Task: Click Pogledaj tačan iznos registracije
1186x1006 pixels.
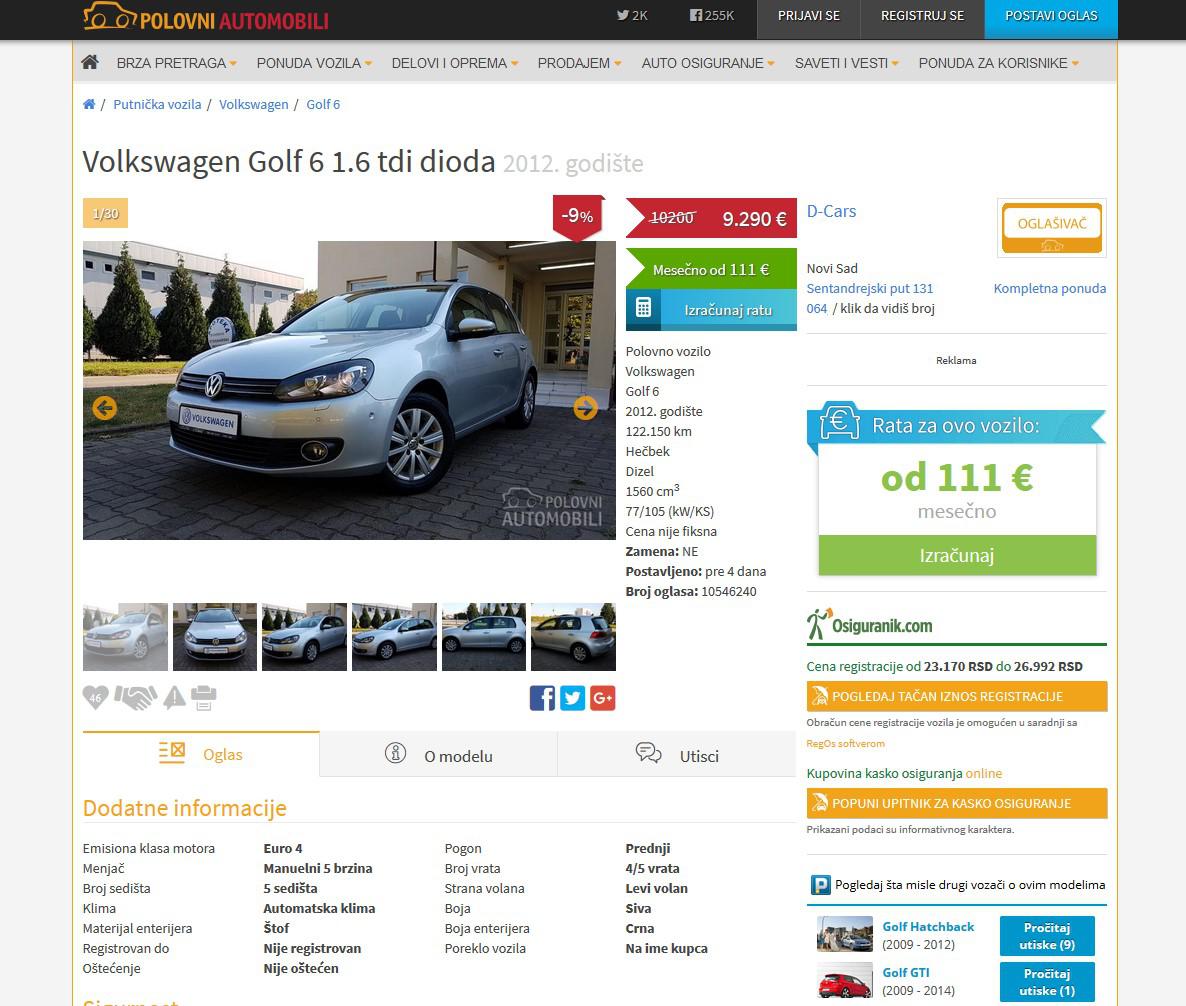Action: (957, 696)
